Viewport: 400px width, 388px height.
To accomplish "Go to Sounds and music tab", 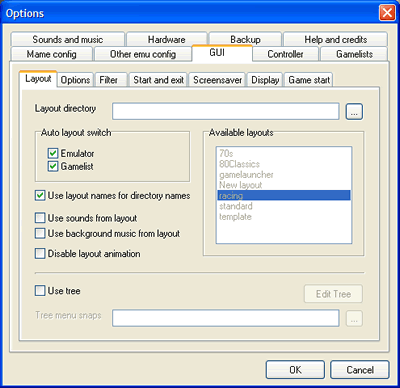I will point(68,39).
